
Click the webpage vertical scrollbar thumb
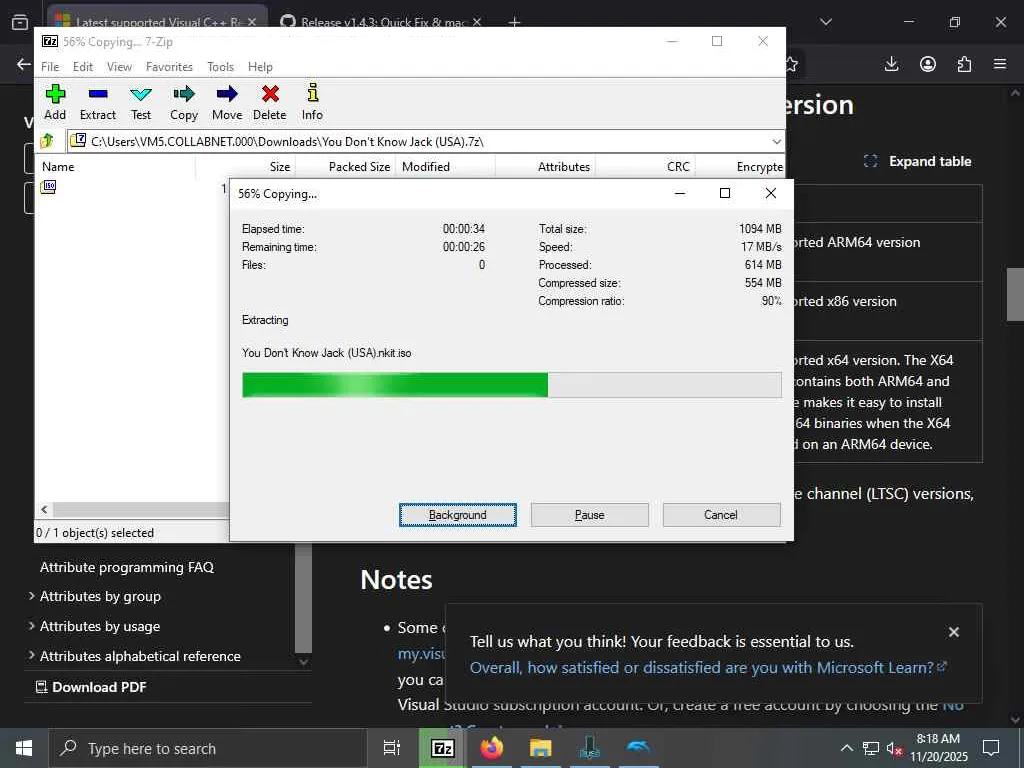pyautogui.click(x=1015, y=294)
